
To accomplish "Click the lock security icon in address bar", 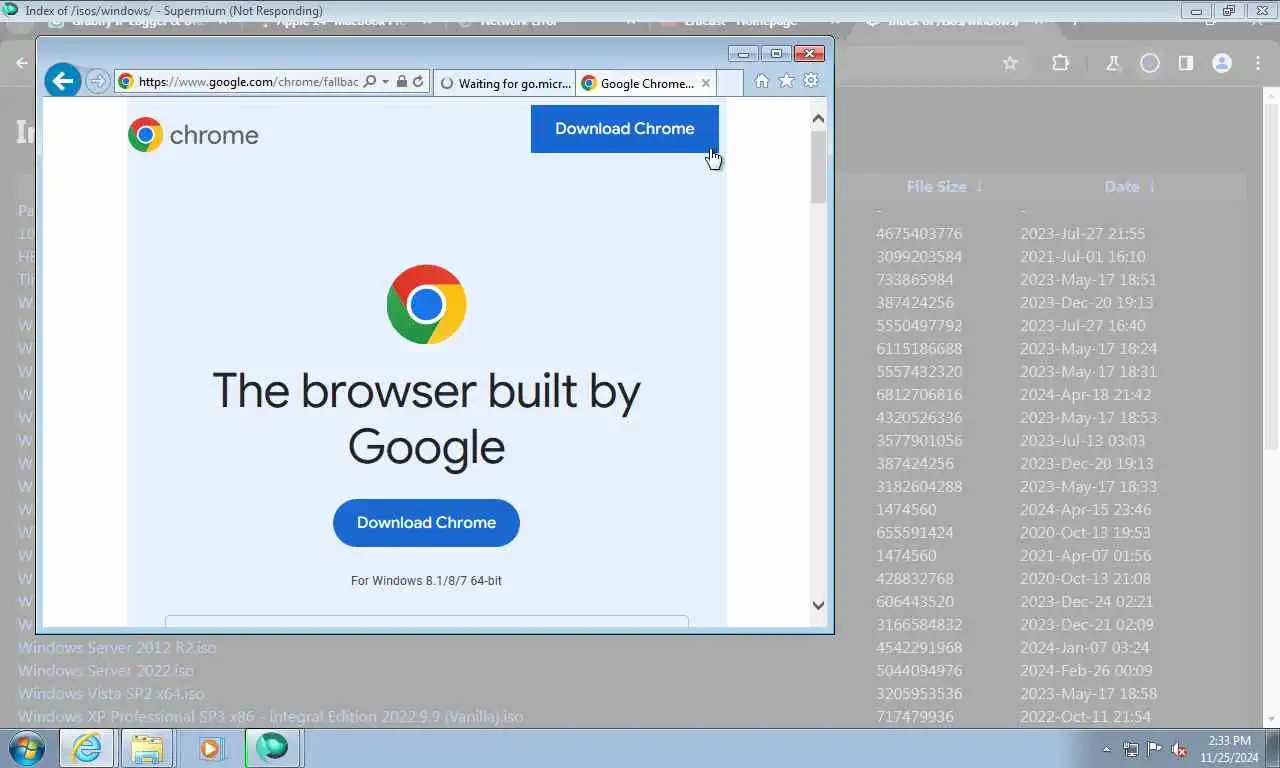I will pyautogui.click(x=401, y=82).
